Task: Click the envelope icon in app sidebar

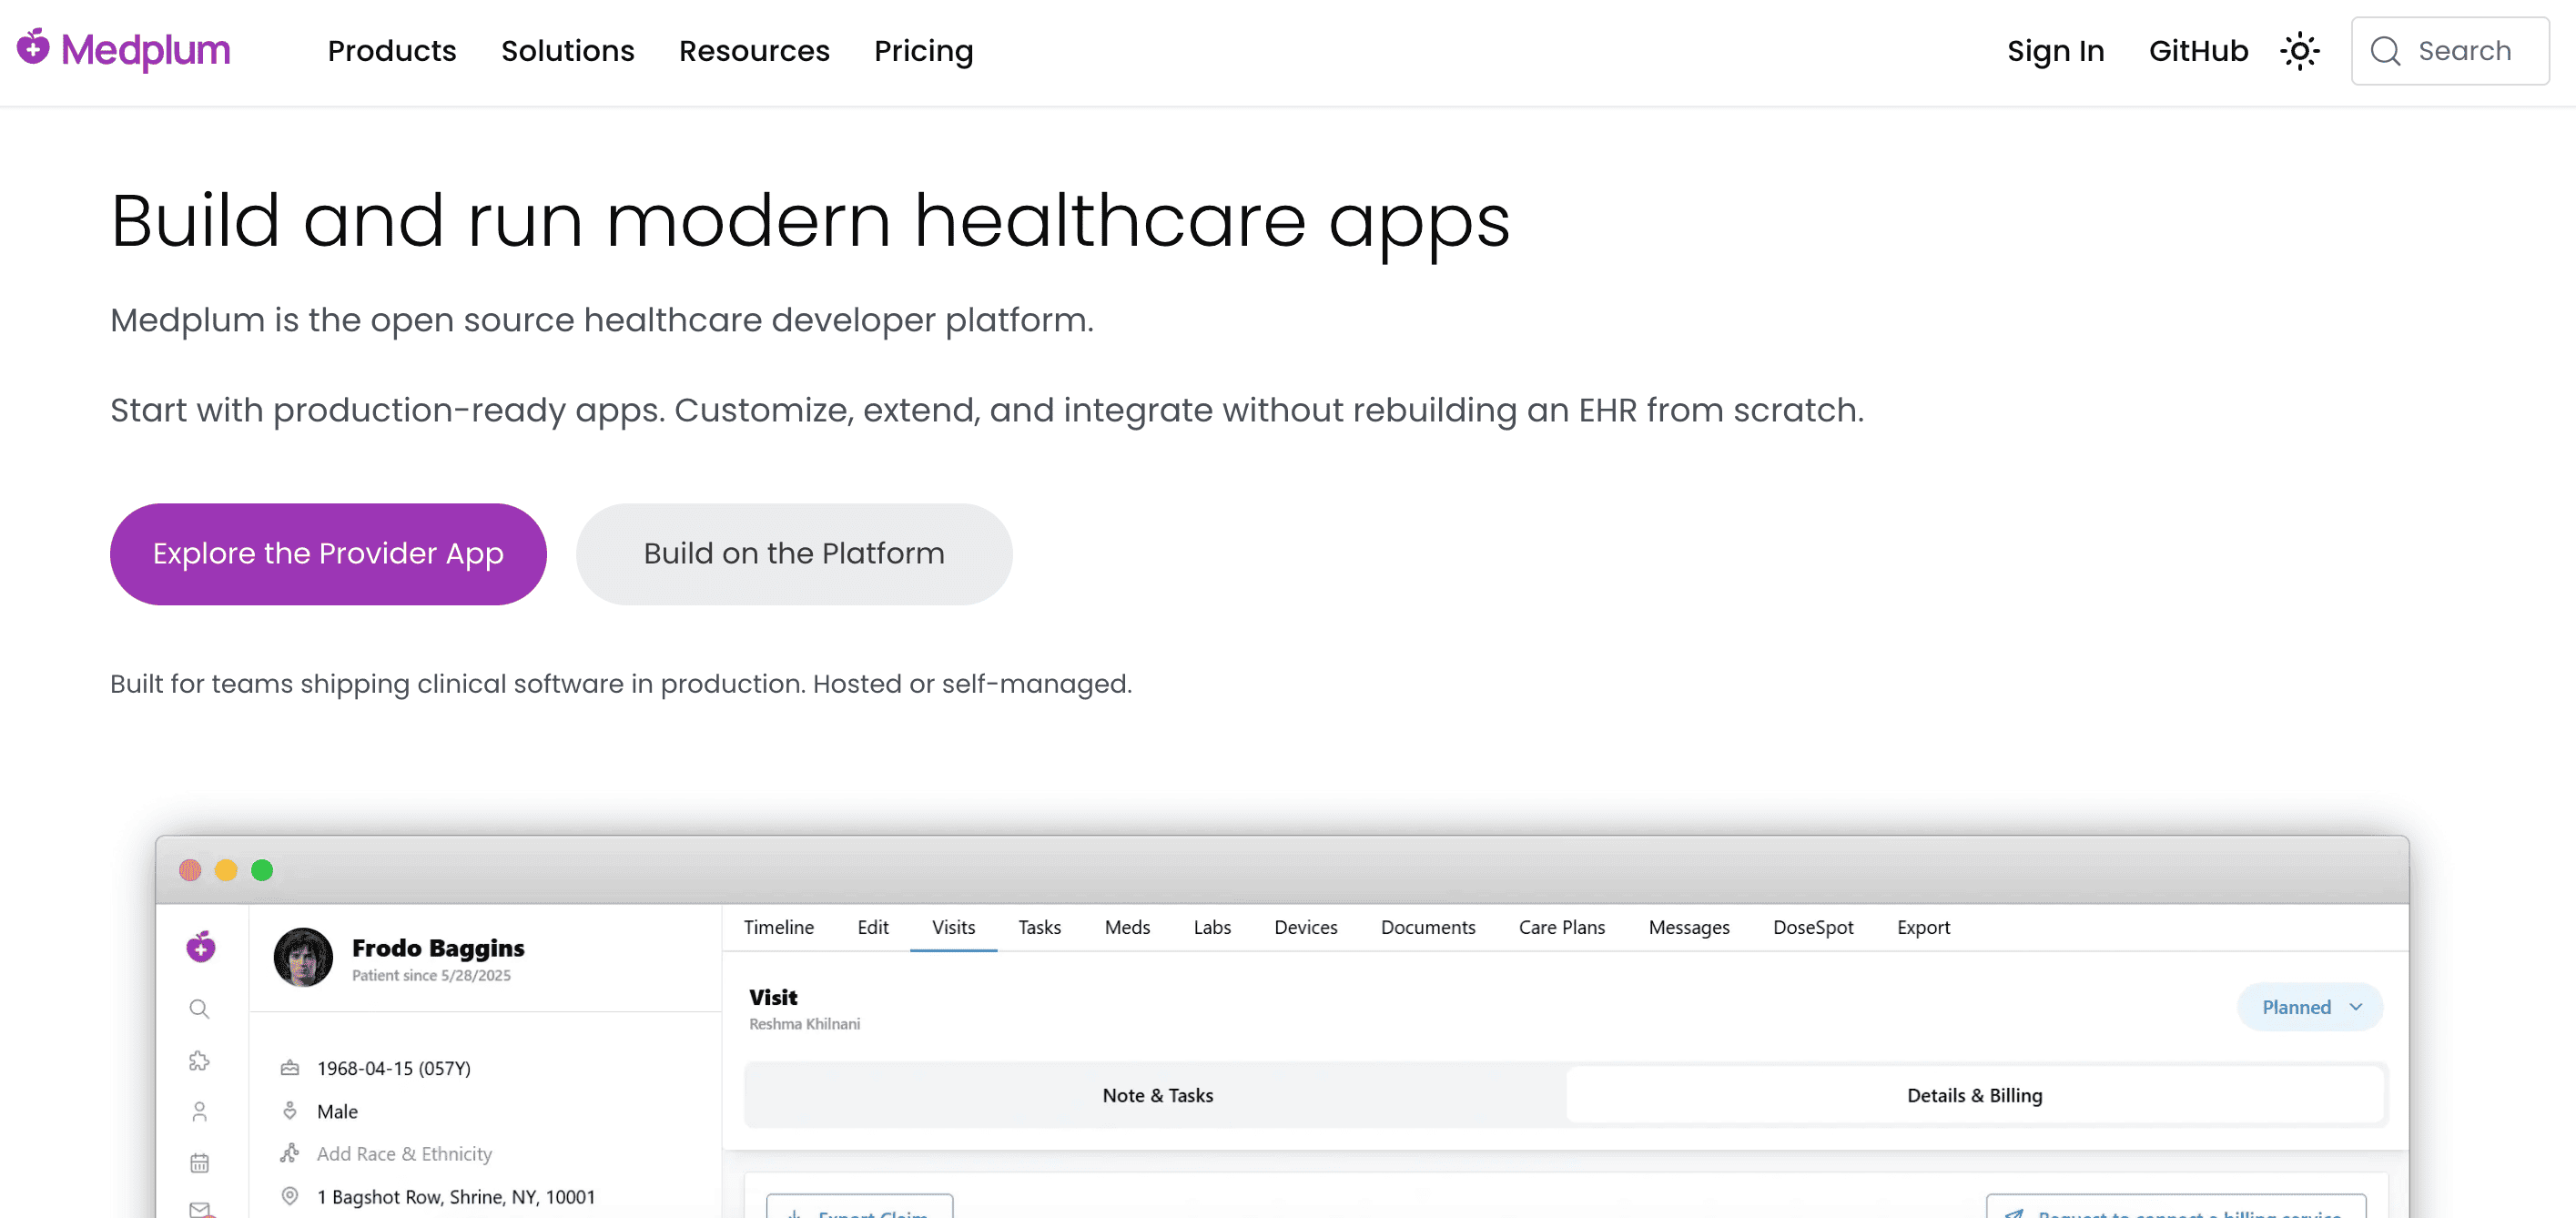Action: click(x=199, y=1209)
